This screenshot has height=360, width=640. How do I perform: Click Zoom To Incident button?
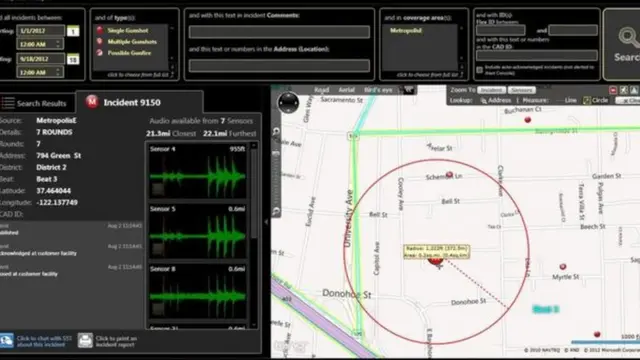click(x=491, y=90)
